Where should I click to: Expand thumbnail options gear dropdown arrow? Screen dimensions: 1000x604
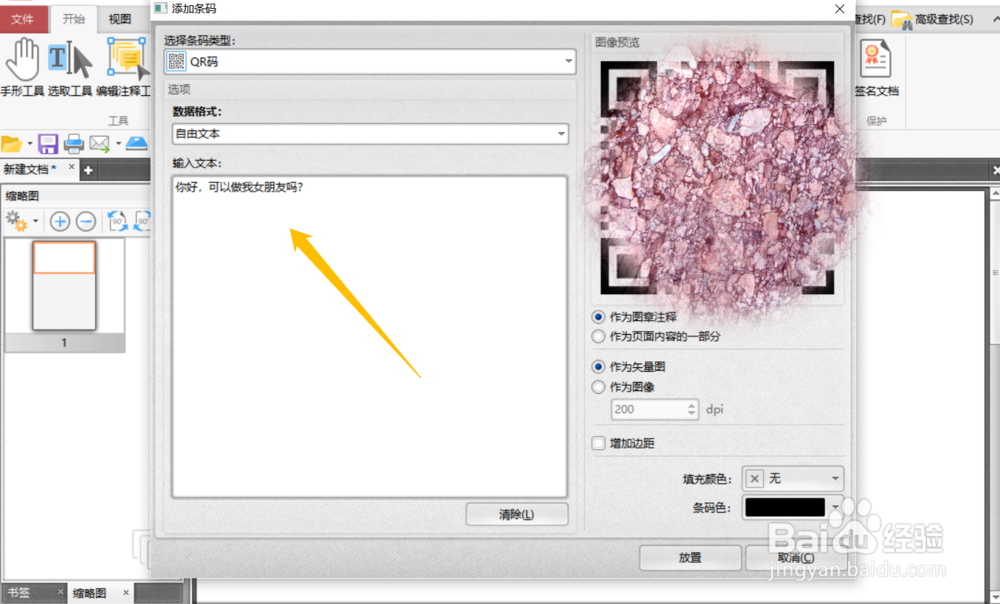pyautogui.click(x=36, y=221)
